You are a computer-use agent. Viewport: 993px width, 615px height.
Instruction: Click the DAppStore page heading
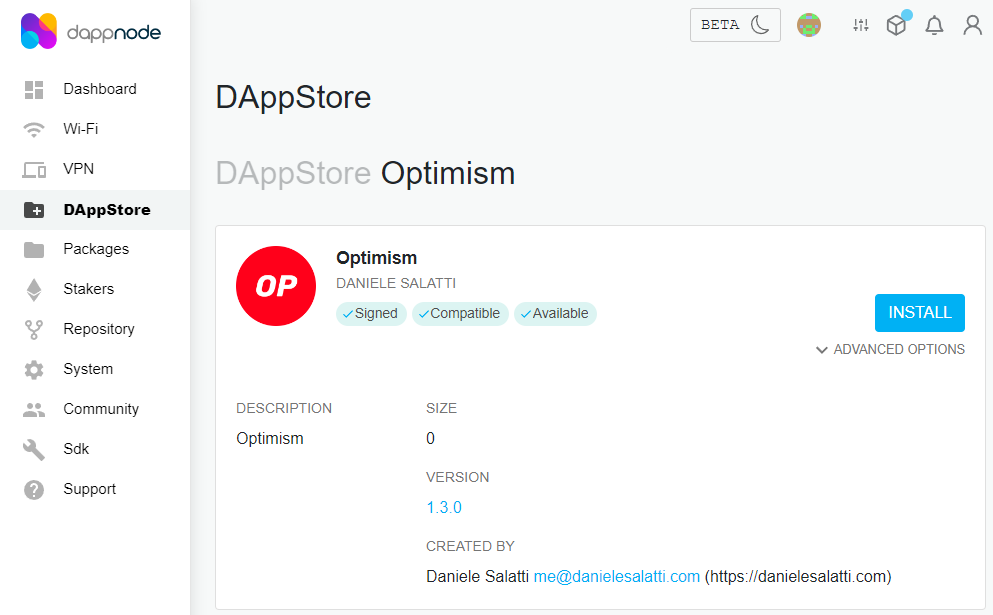pyautogui.click(x=293, y=98)
